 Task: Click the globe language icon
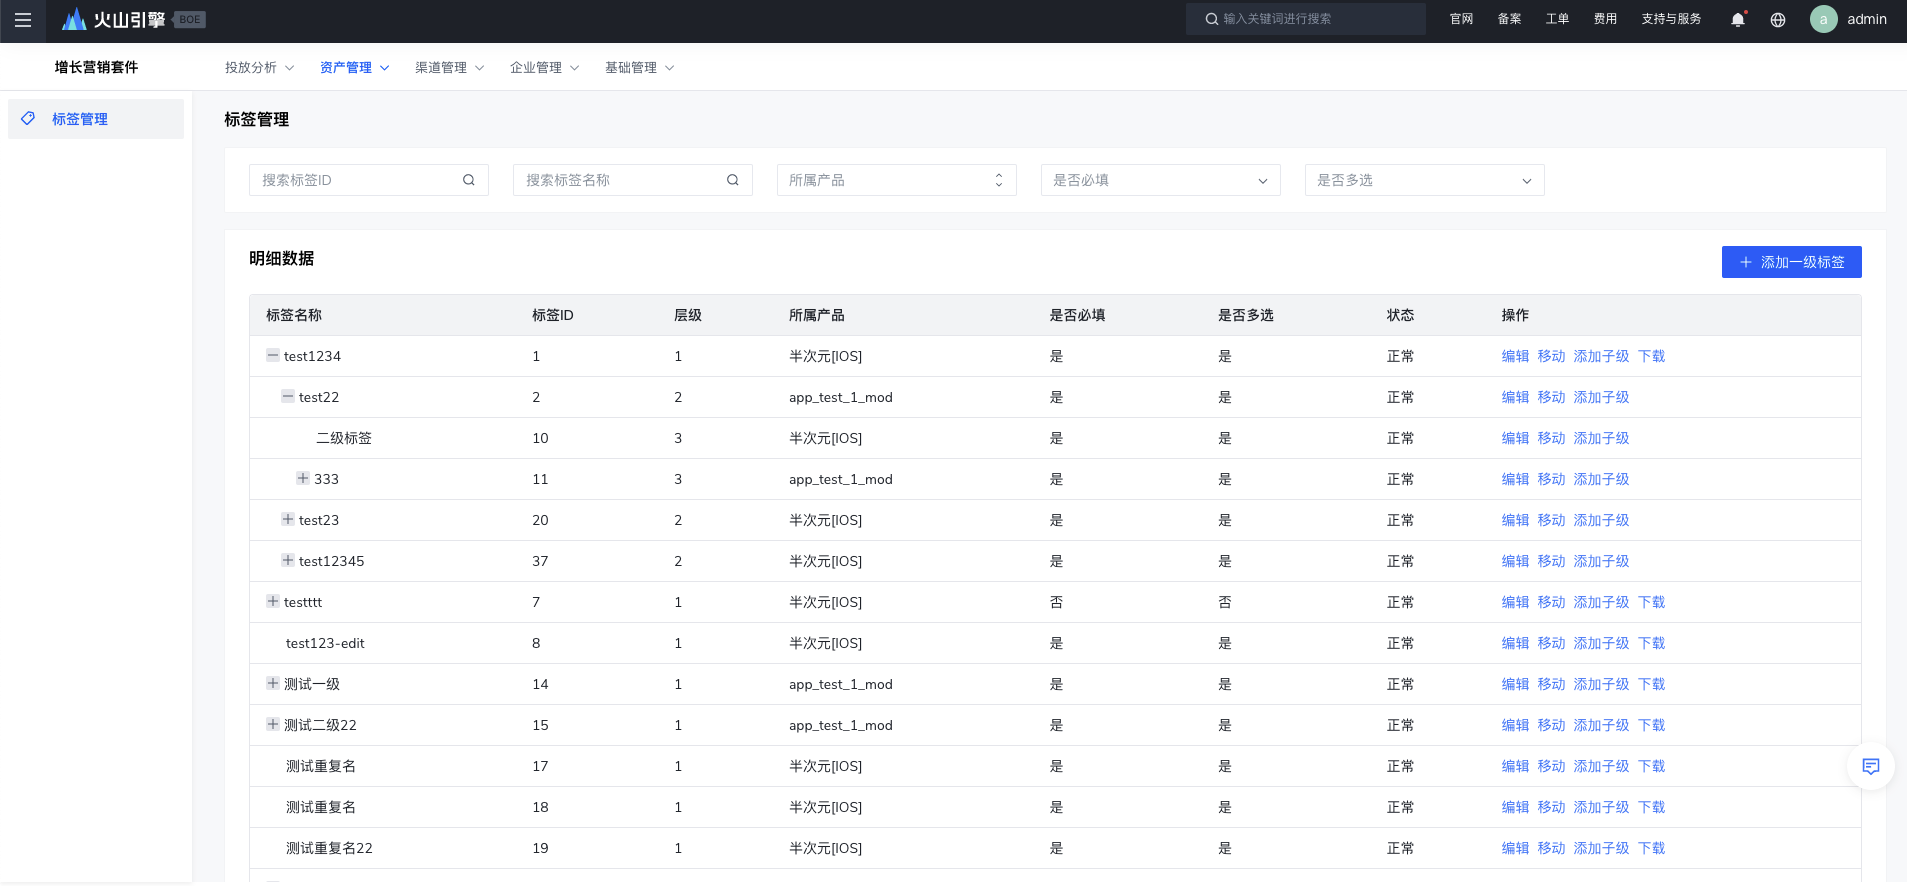click(x=1778, y=20)
